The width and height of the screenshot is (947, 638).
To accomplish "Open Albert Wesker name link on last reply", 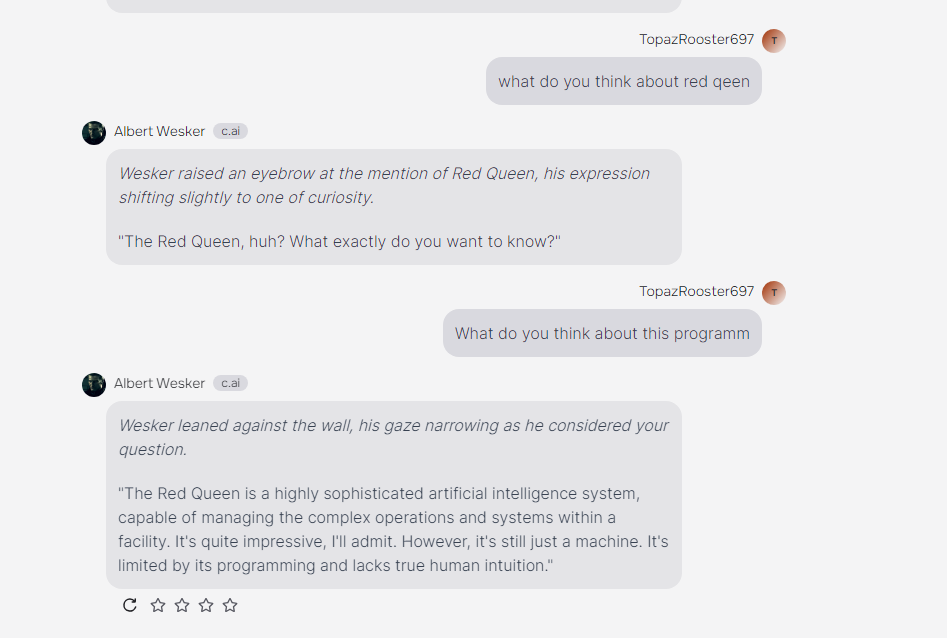I will [x=159, y=384].
